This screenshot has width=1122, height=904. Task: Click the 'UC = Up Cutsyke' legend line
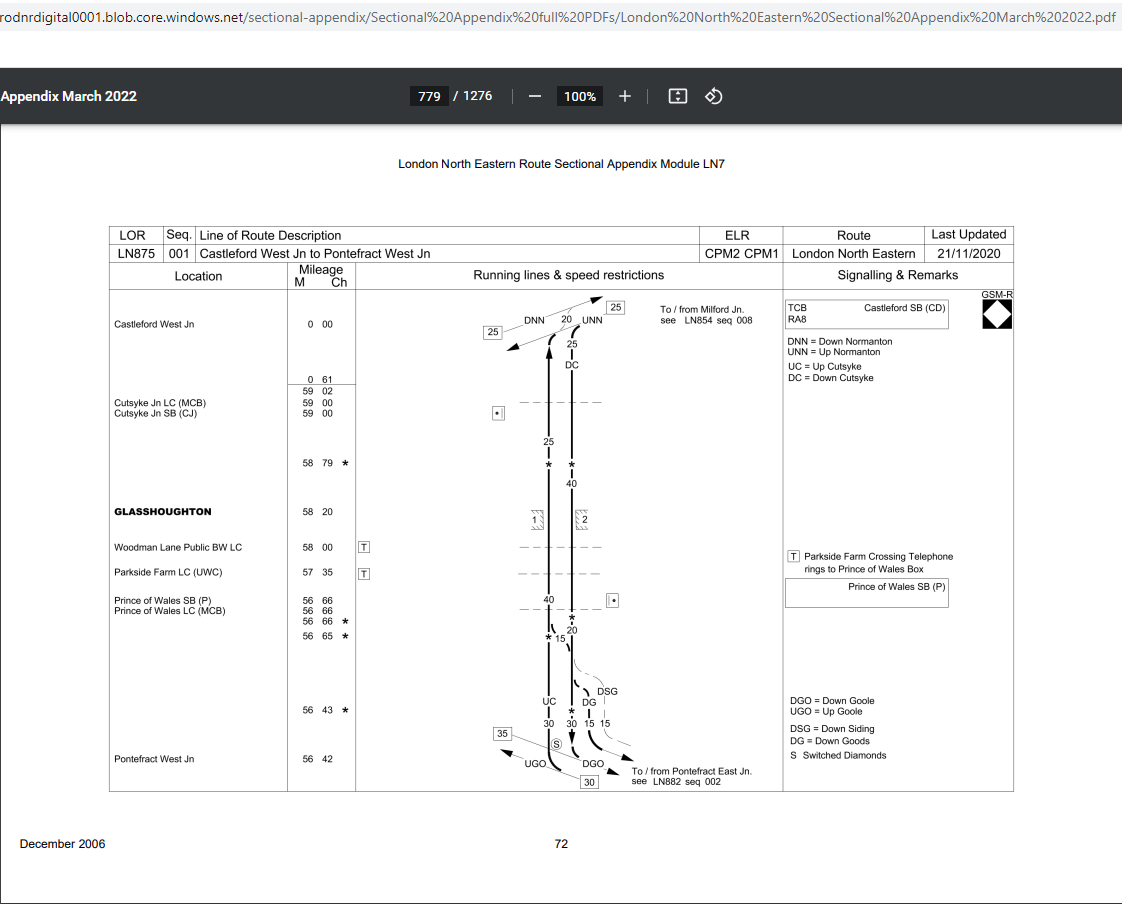point(824,366)
